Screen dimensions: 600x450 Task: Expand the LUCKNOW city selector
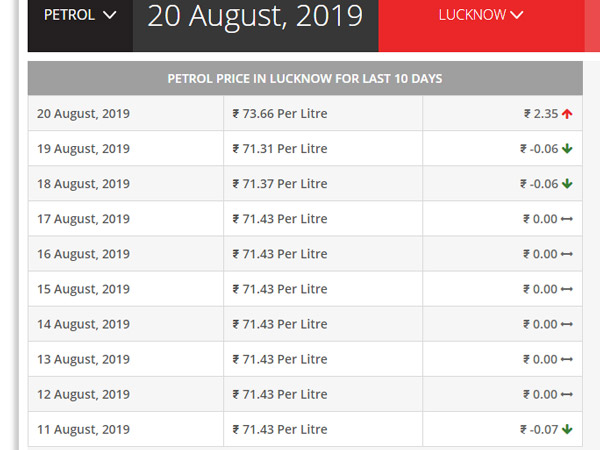click(480, 16)
